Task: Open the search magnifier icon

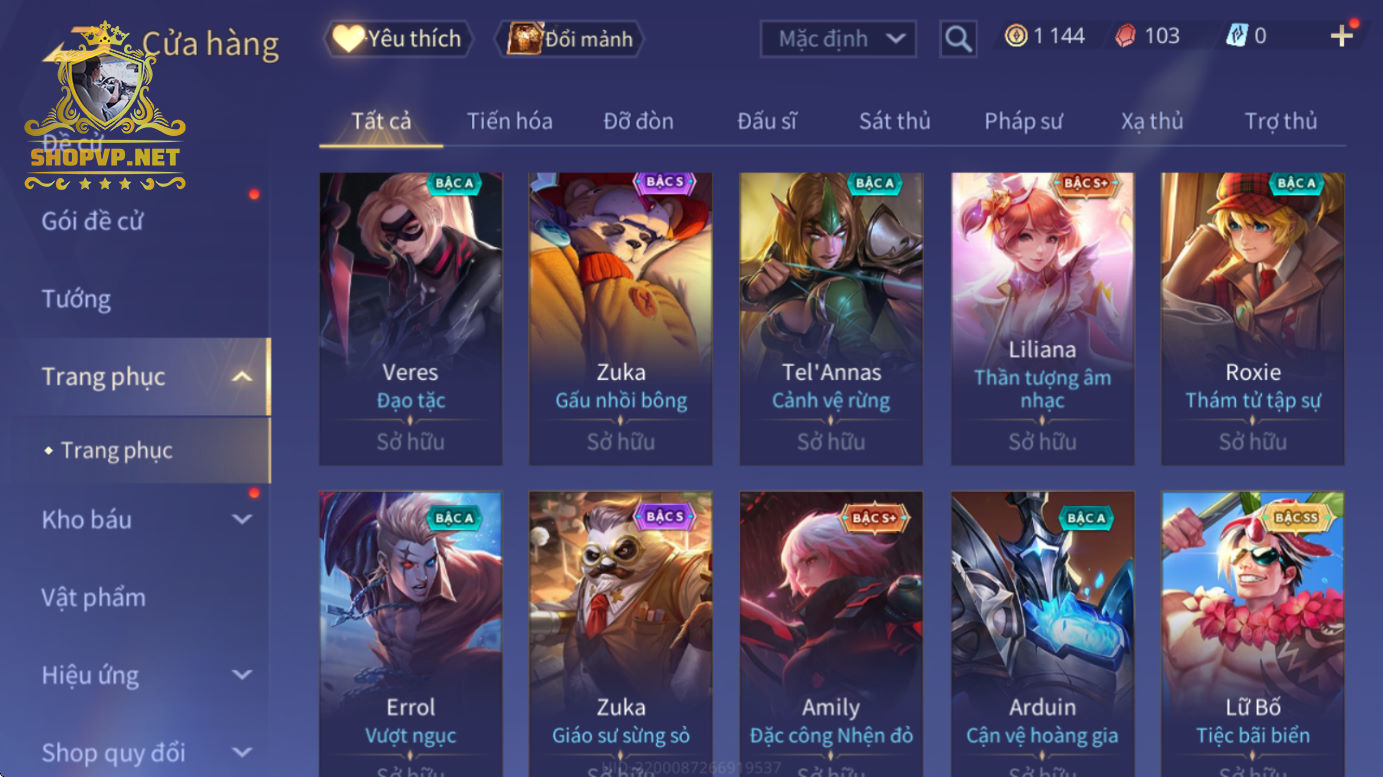Action: click(x=958, y=39)
